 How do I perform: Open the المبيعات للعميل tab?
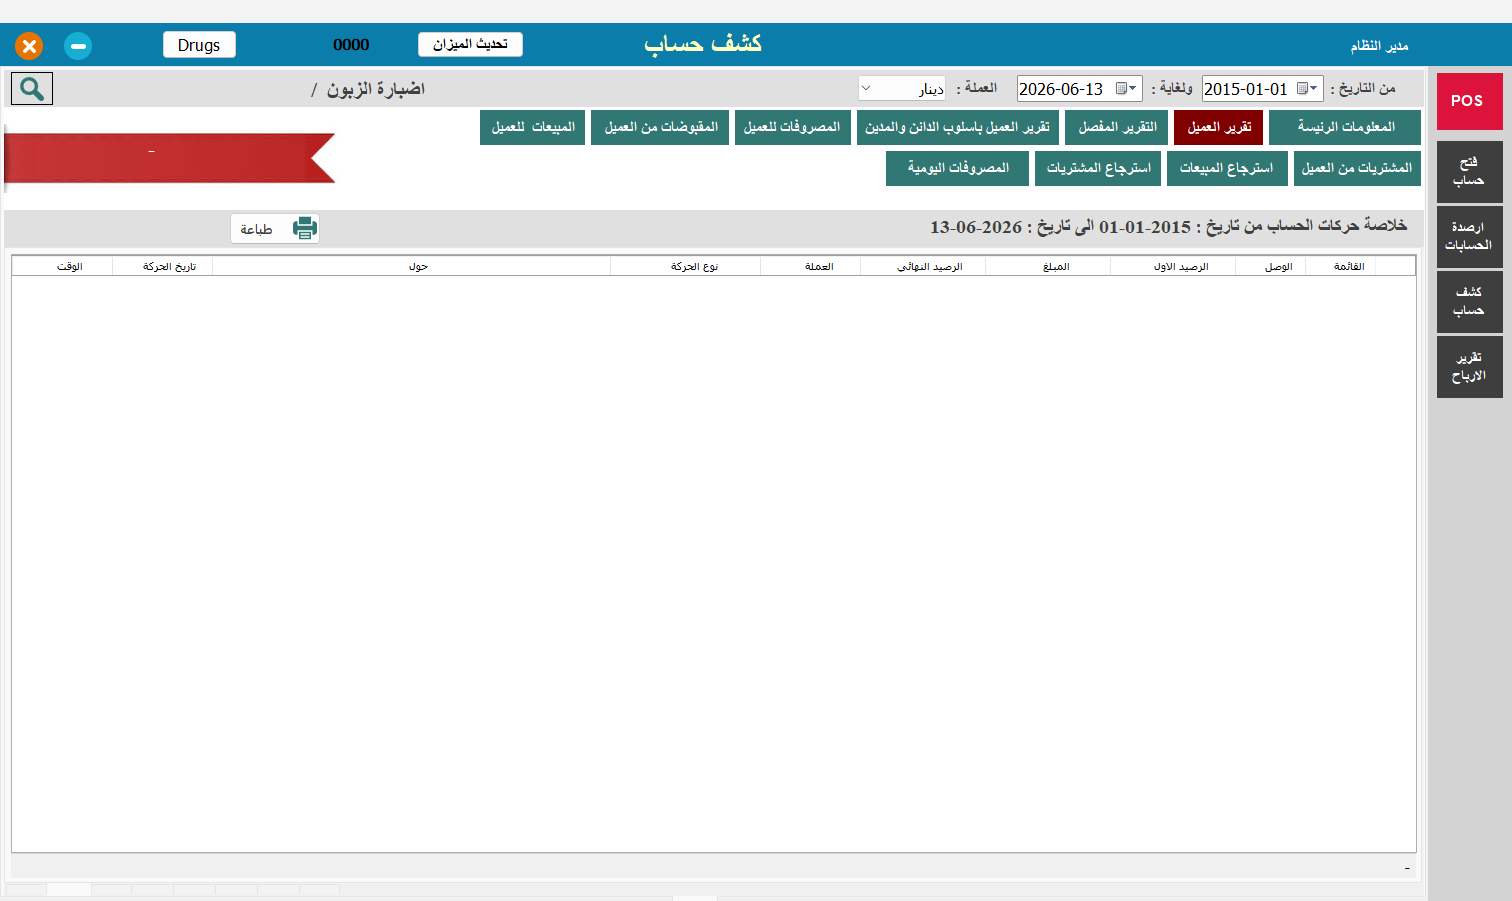pyautogui.click(x=532, y=127)
